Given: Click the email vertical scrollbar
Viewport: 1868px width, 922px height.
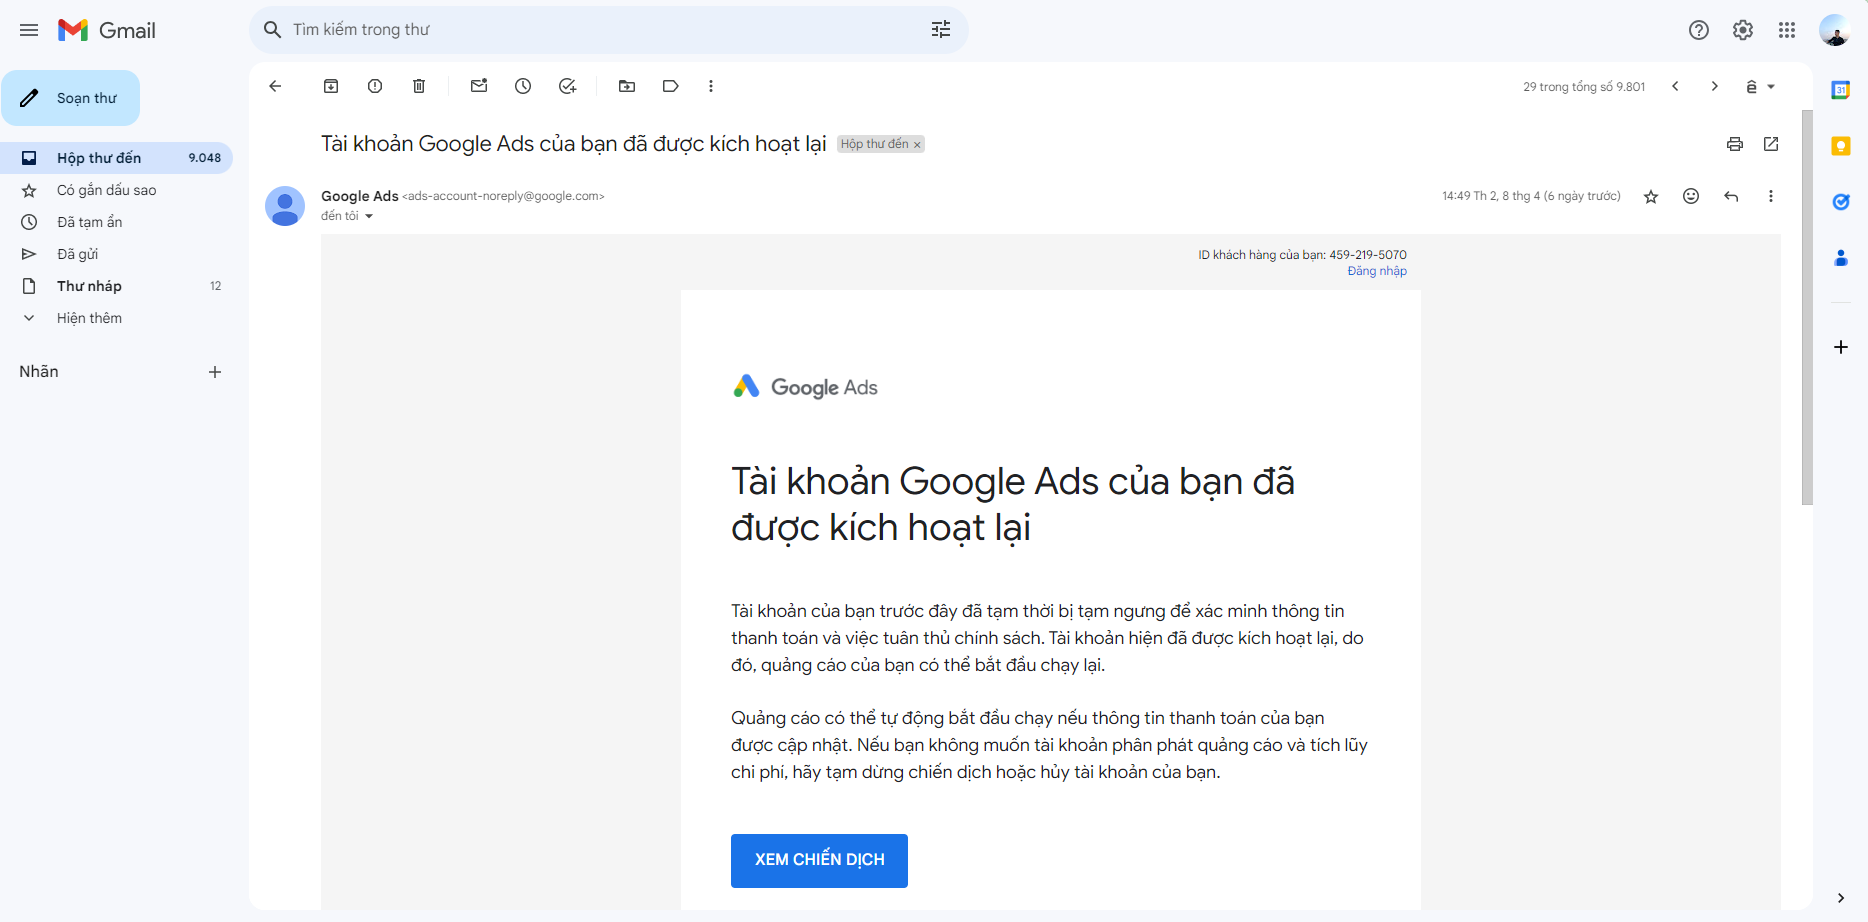Looking at the screenshot, I should point(1807,307).
